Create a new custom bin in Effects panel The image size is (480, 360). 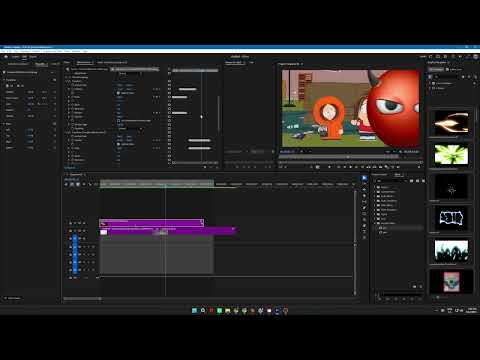pyautogui.click(x=415, y=286)
